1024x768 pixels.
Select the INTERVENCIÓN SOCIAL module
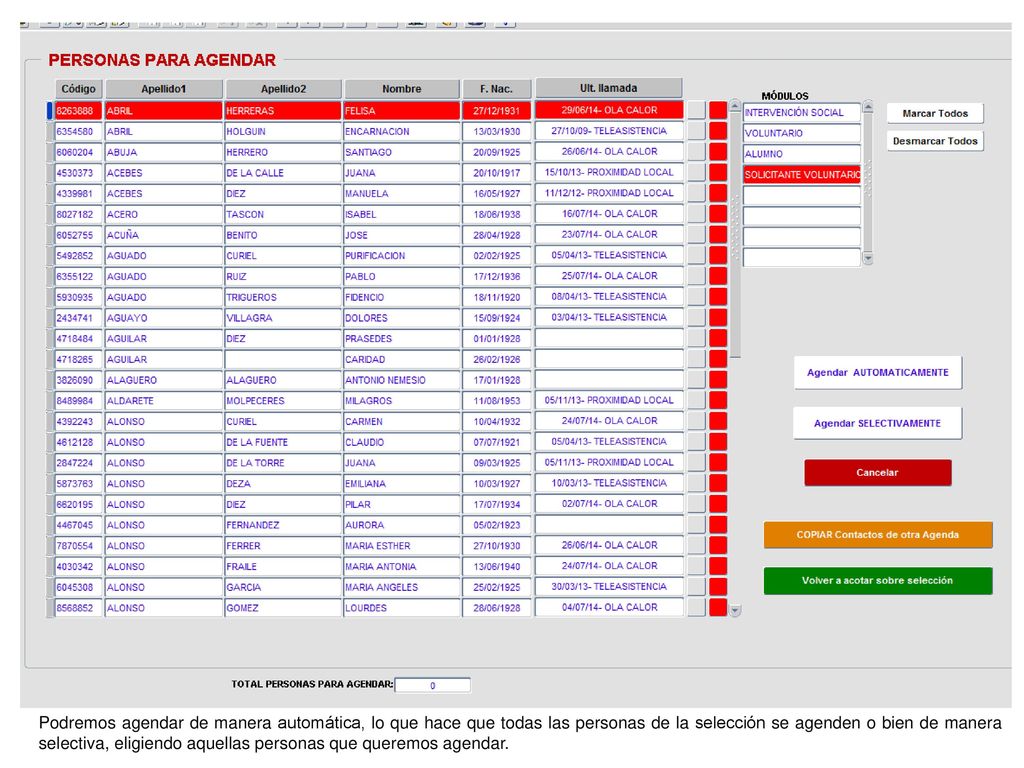point(802,112)
